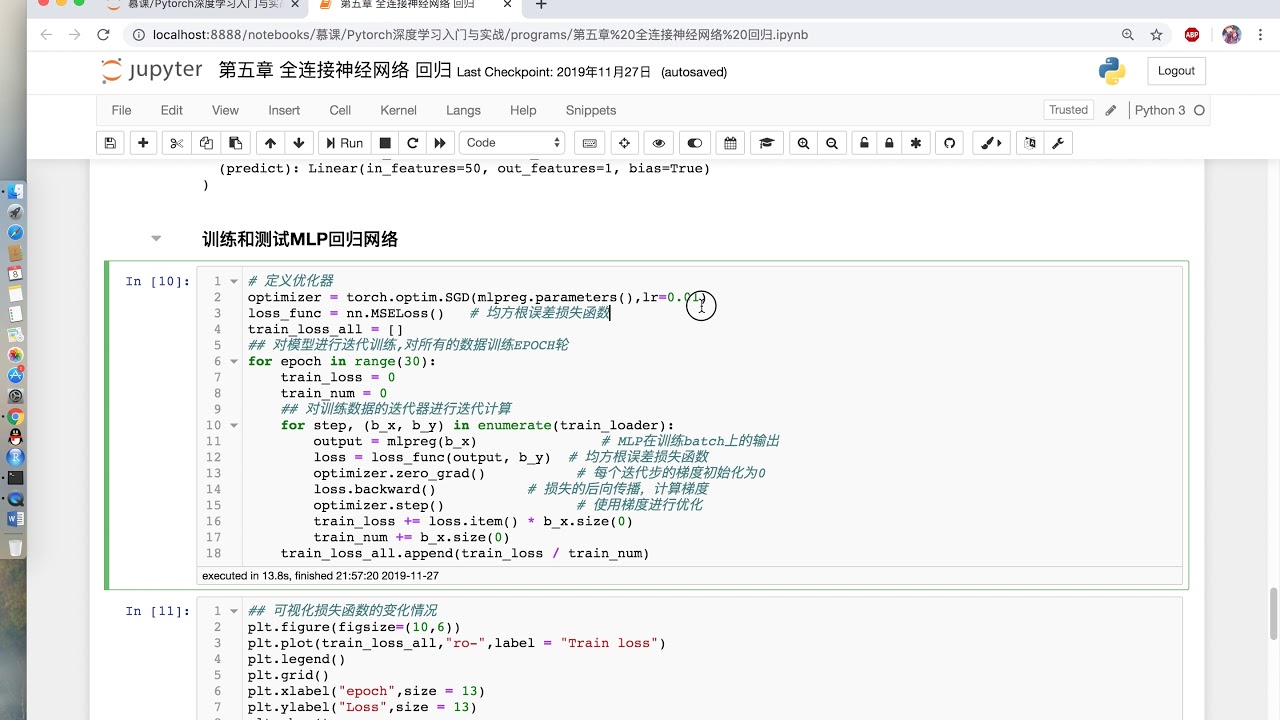Zoom out with the magnifier minus icon

tap(832, 143)
